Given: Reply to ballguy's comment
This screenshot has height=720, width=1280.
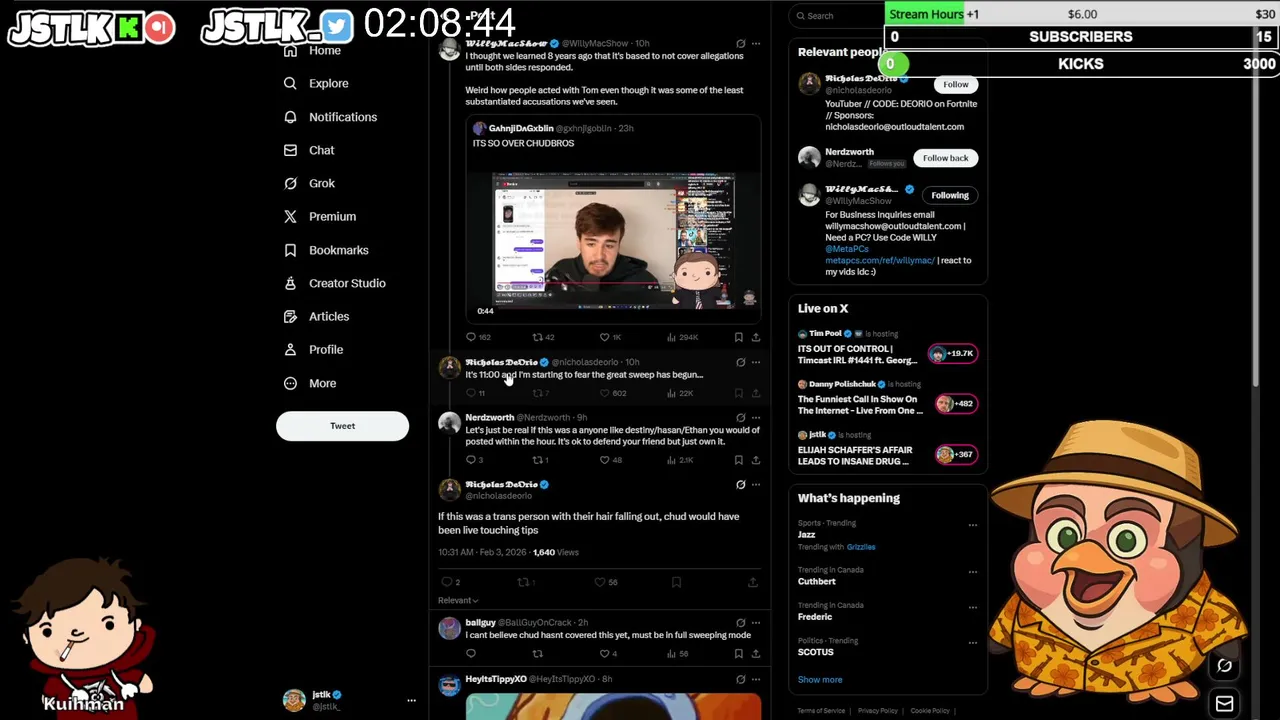Looking at the screenshot, I should [471, 654].
